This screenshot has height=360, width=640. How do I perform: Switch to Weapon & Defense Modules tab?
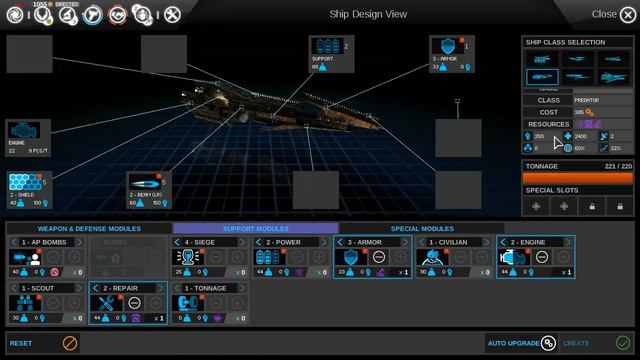click(x=89, y=229)
